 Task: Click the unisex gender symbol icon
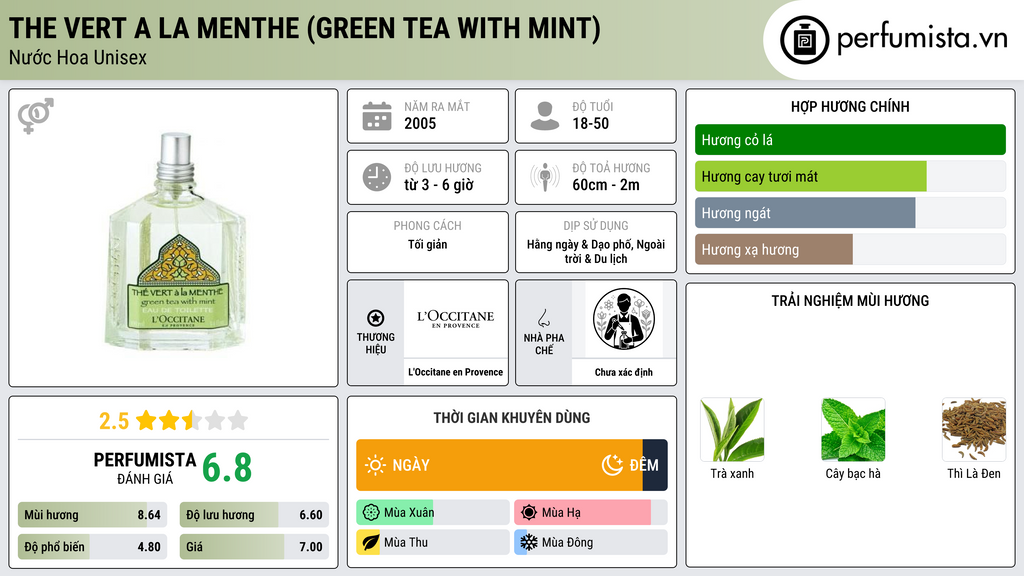pyautogui.click(x=36, y=116)
